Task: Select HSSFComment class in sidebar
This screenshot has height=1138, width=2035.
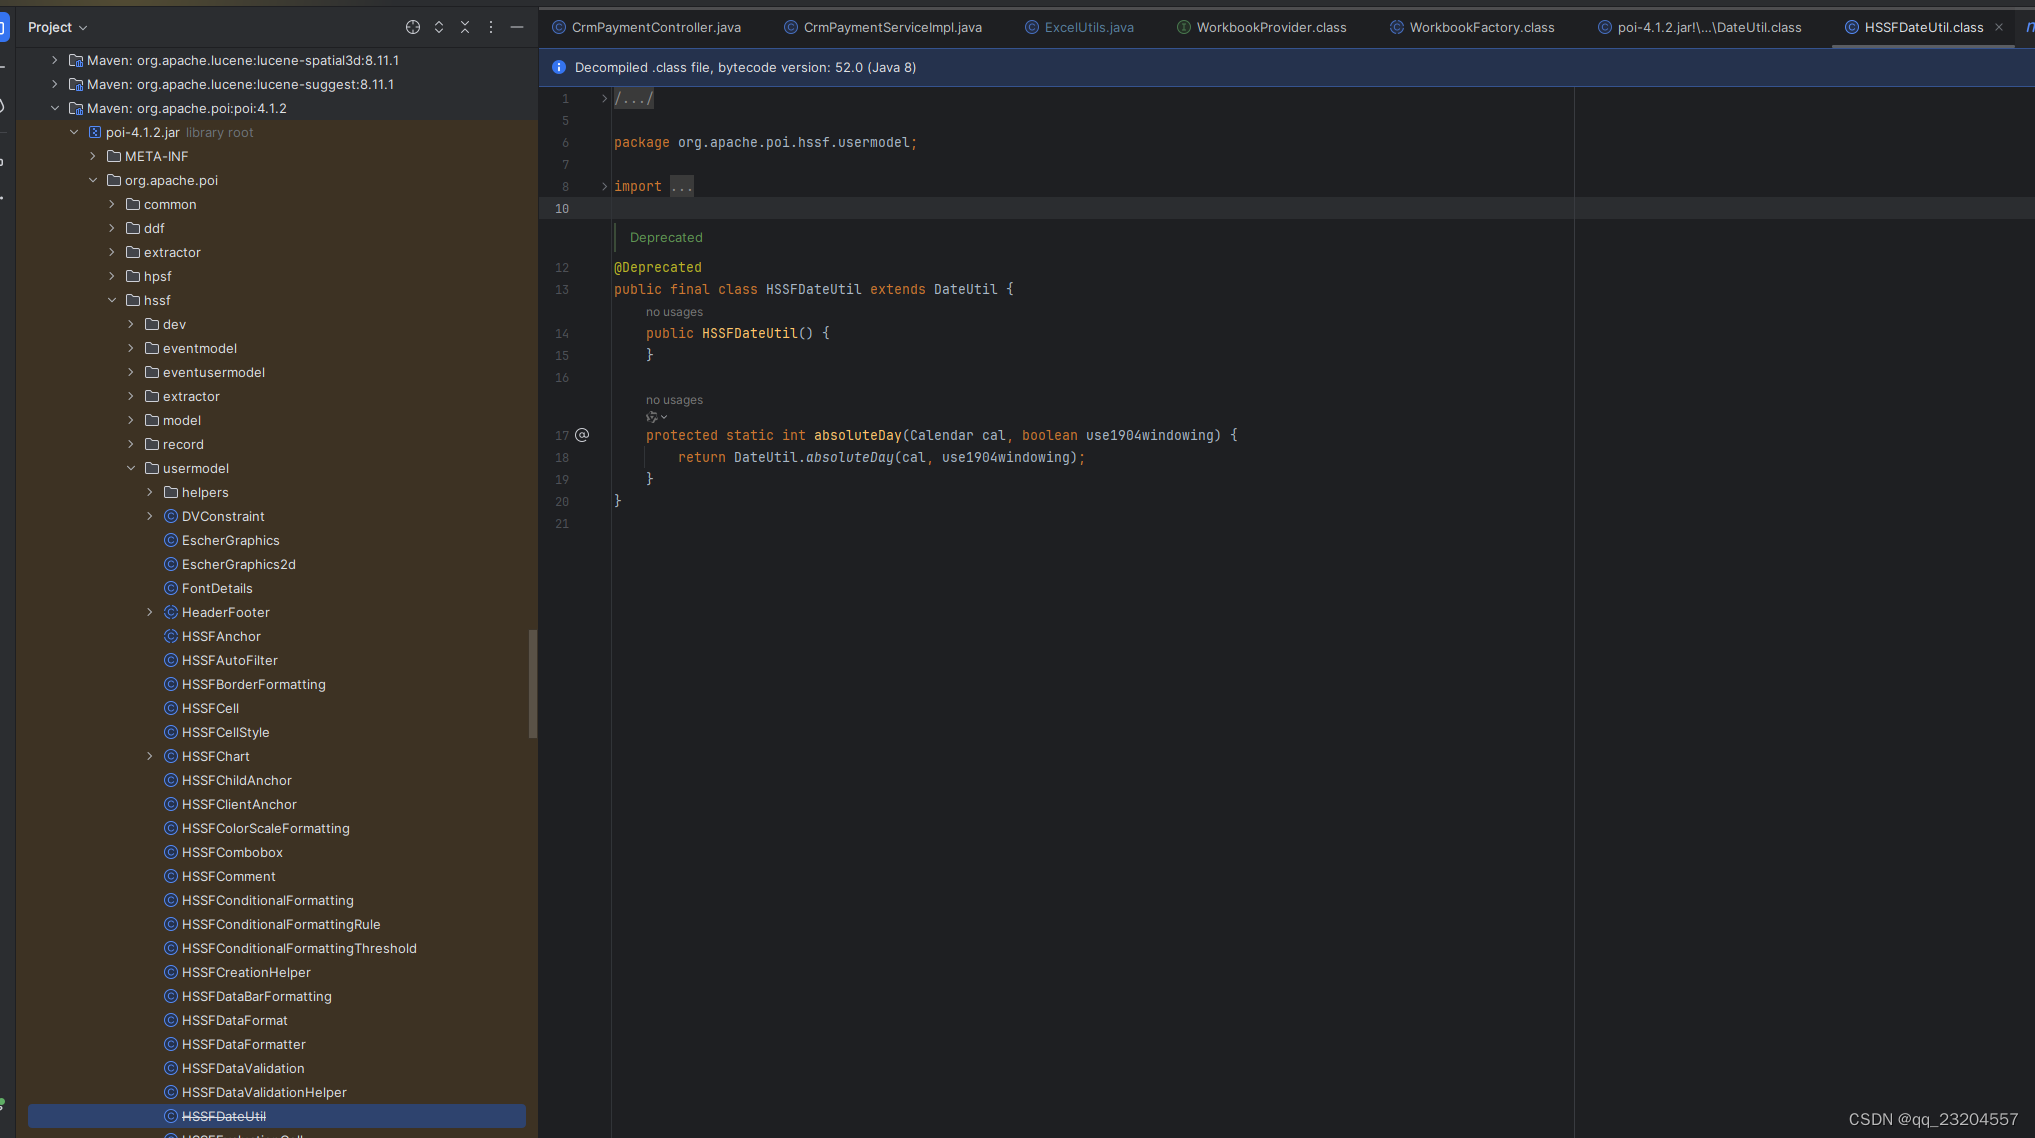Action: [x=228, y=875]
